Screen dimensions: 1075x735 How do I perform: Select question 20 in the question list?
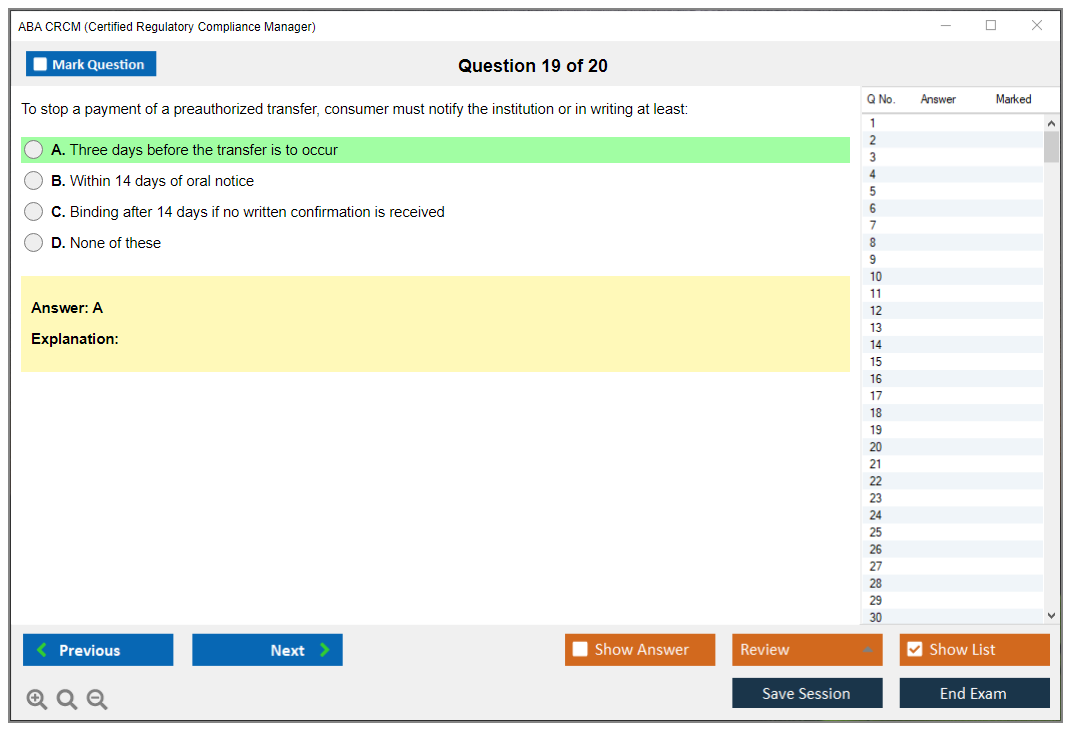(876, 447)
